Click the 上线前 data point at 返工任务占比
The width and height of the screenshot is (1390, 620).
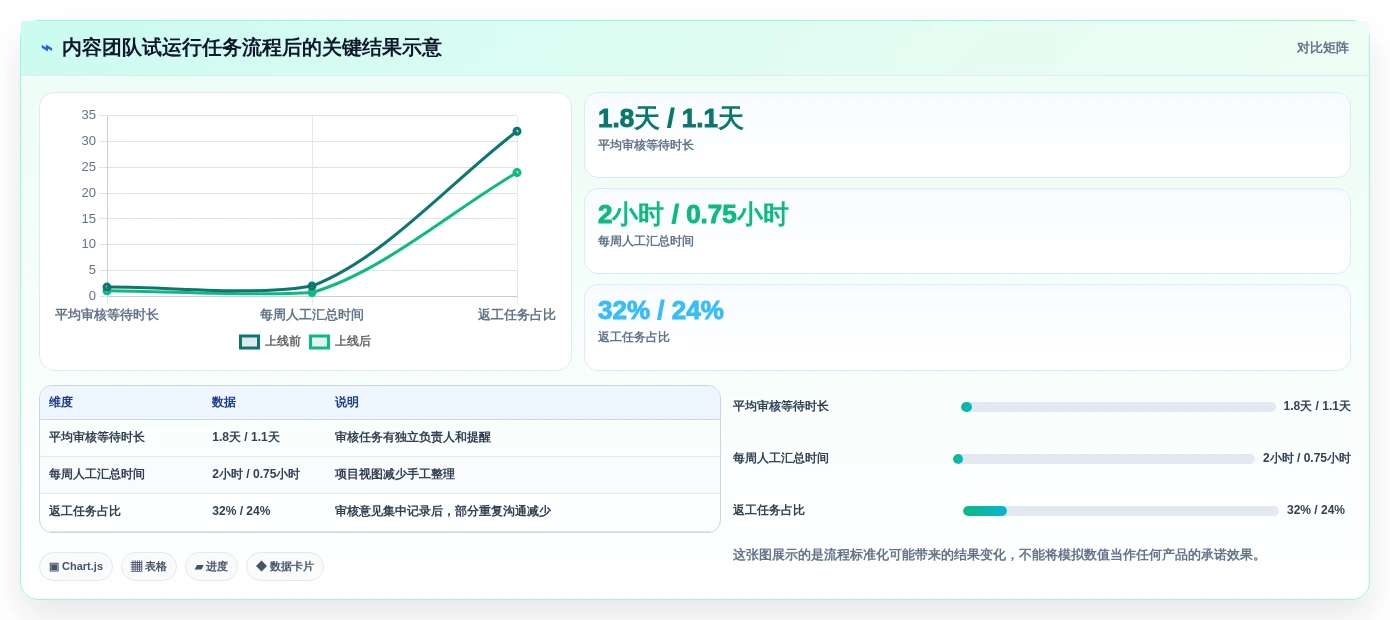point(517,131)
